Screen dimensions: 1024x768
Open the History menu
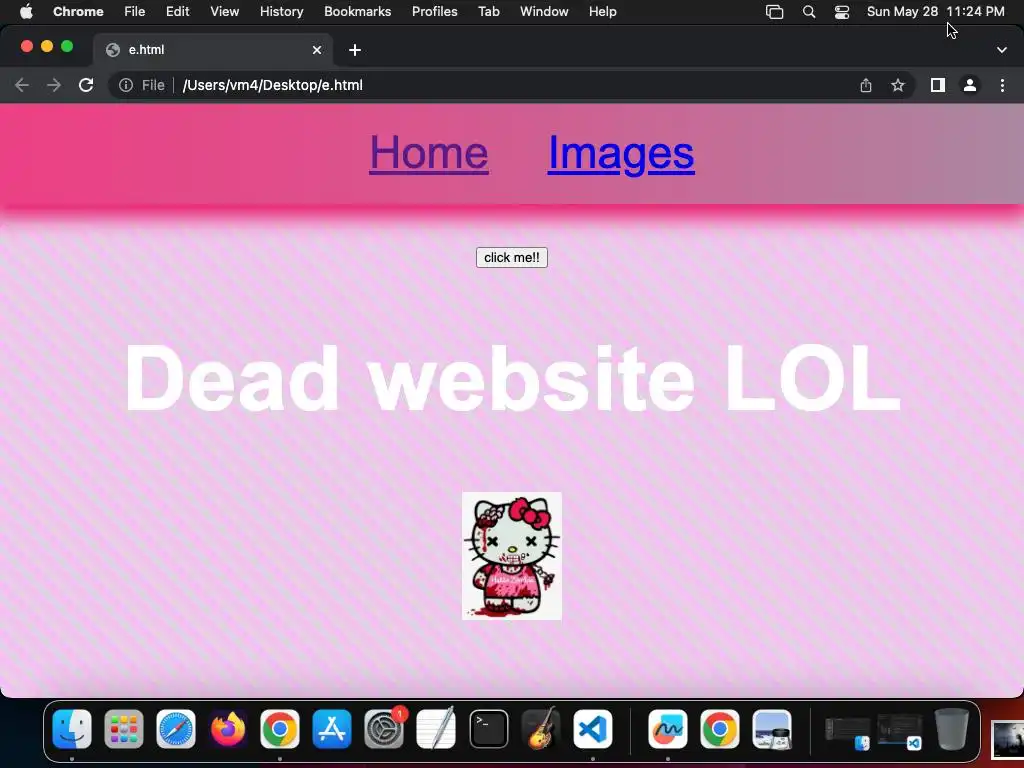point(281,12)
